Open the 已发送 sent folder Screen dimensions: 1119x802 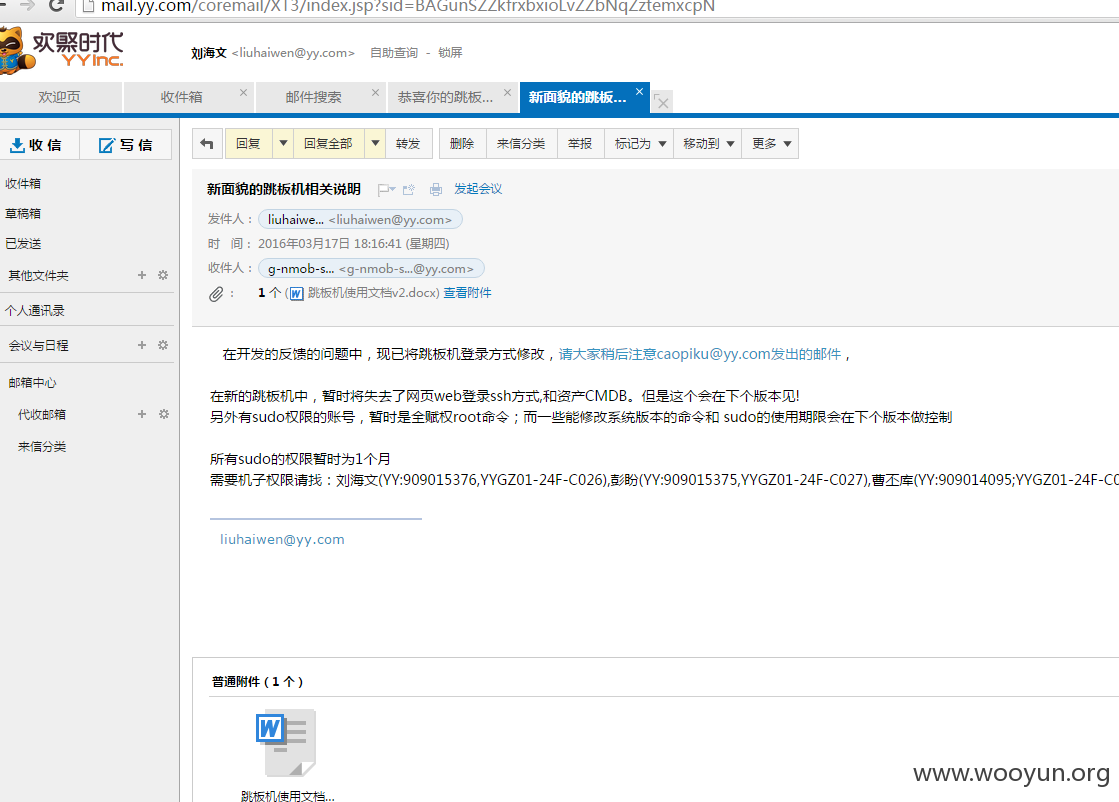(23, 243)
